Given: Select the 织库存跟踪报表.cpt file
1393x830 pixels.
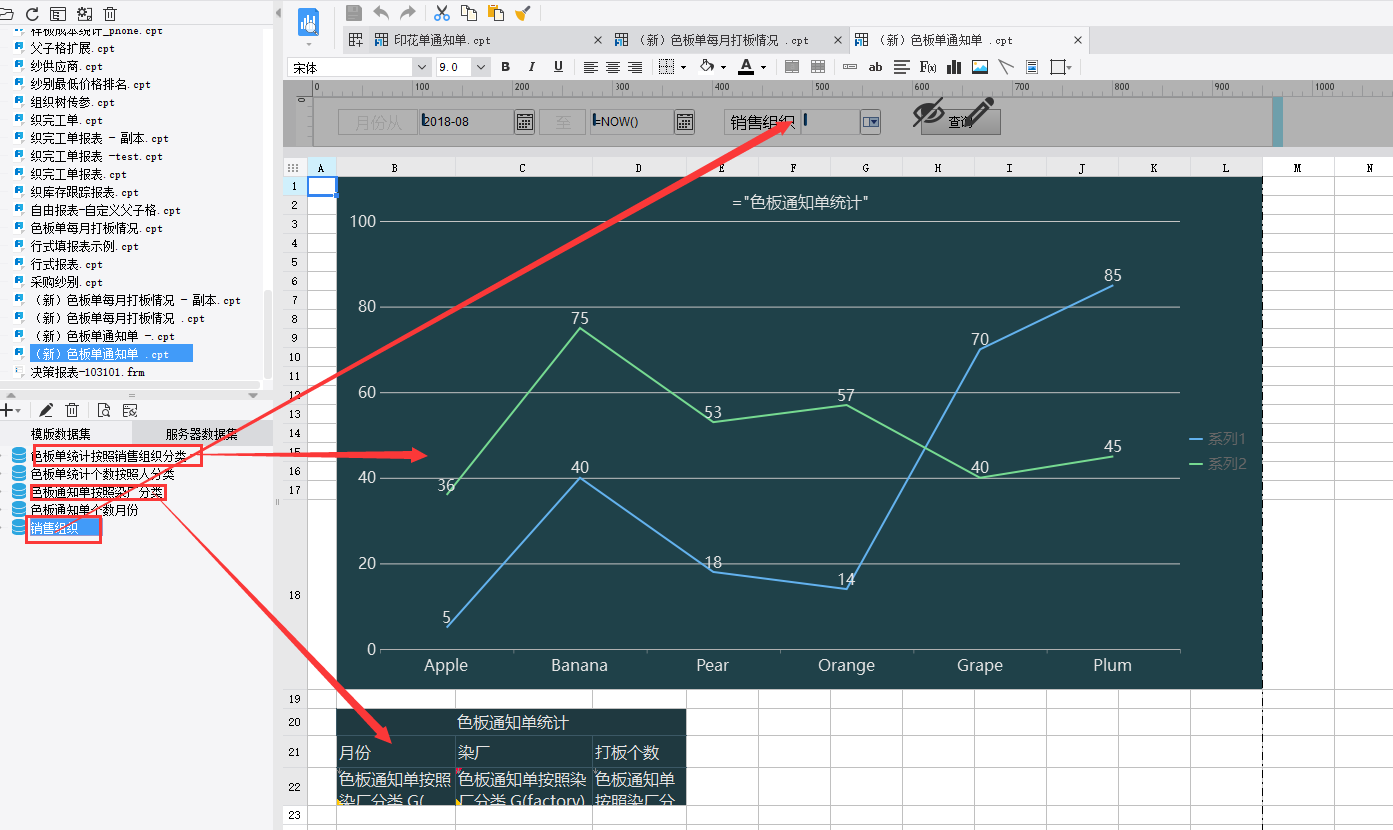Looking at the screenshot, I should tap(85, 192).
